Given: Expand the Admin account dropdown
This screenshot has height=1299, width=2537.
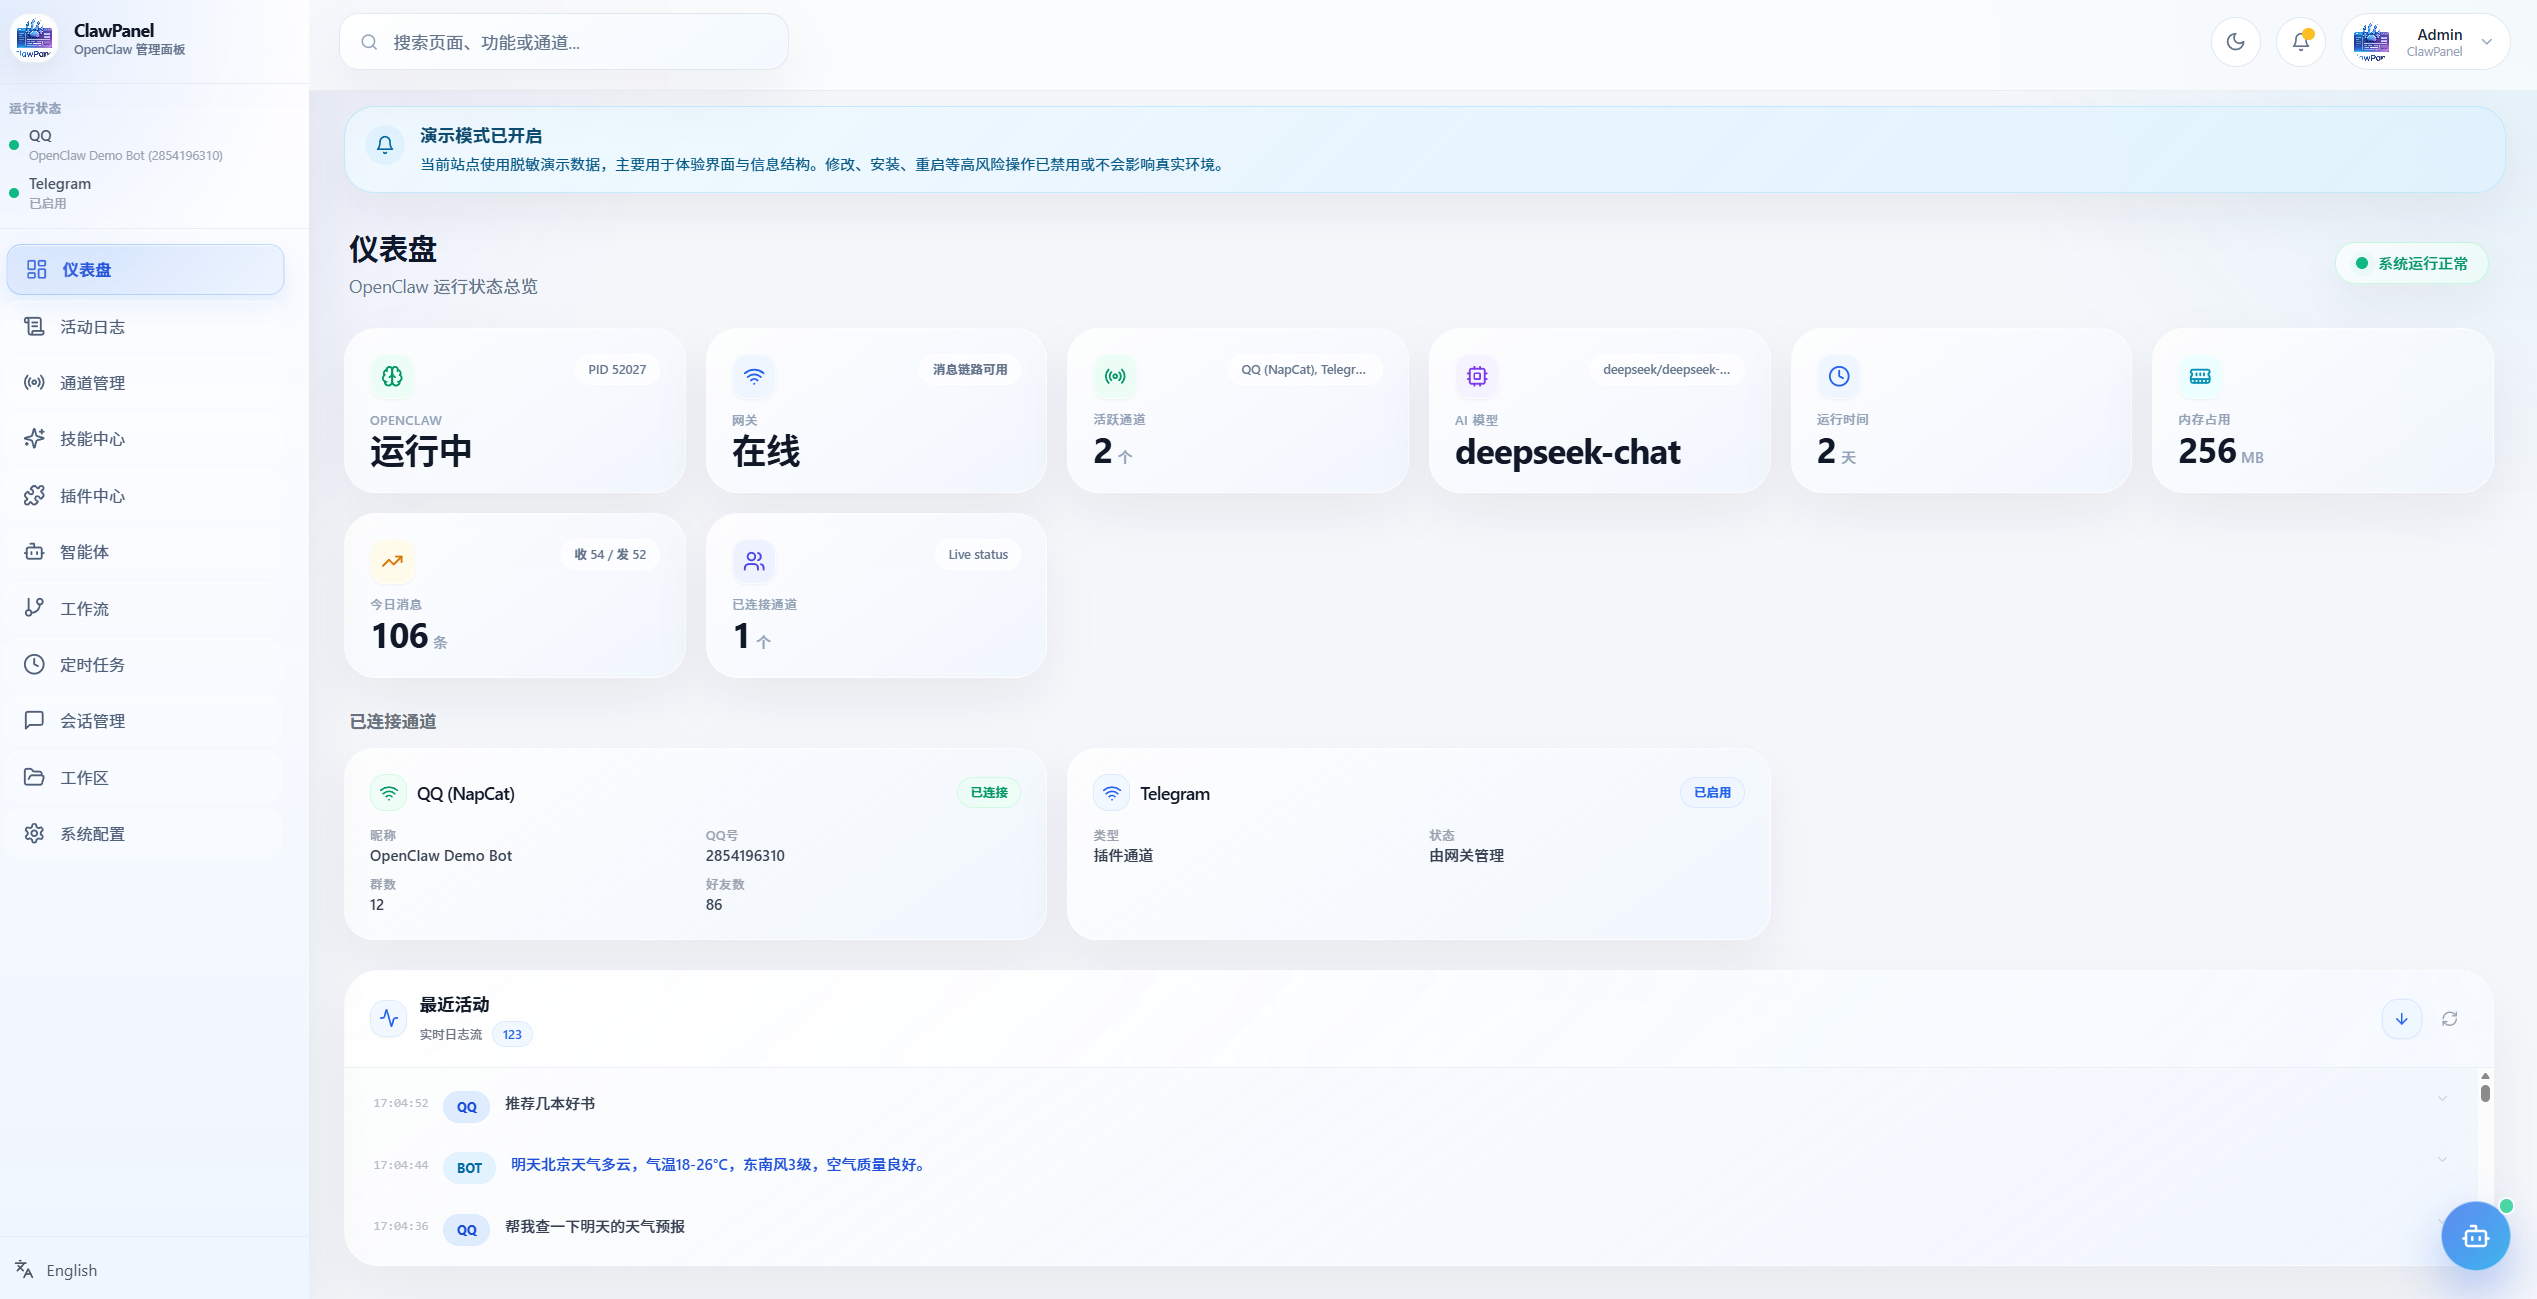Looking at the screenshot, I should pyautogui.click(x=2486, y=42).
